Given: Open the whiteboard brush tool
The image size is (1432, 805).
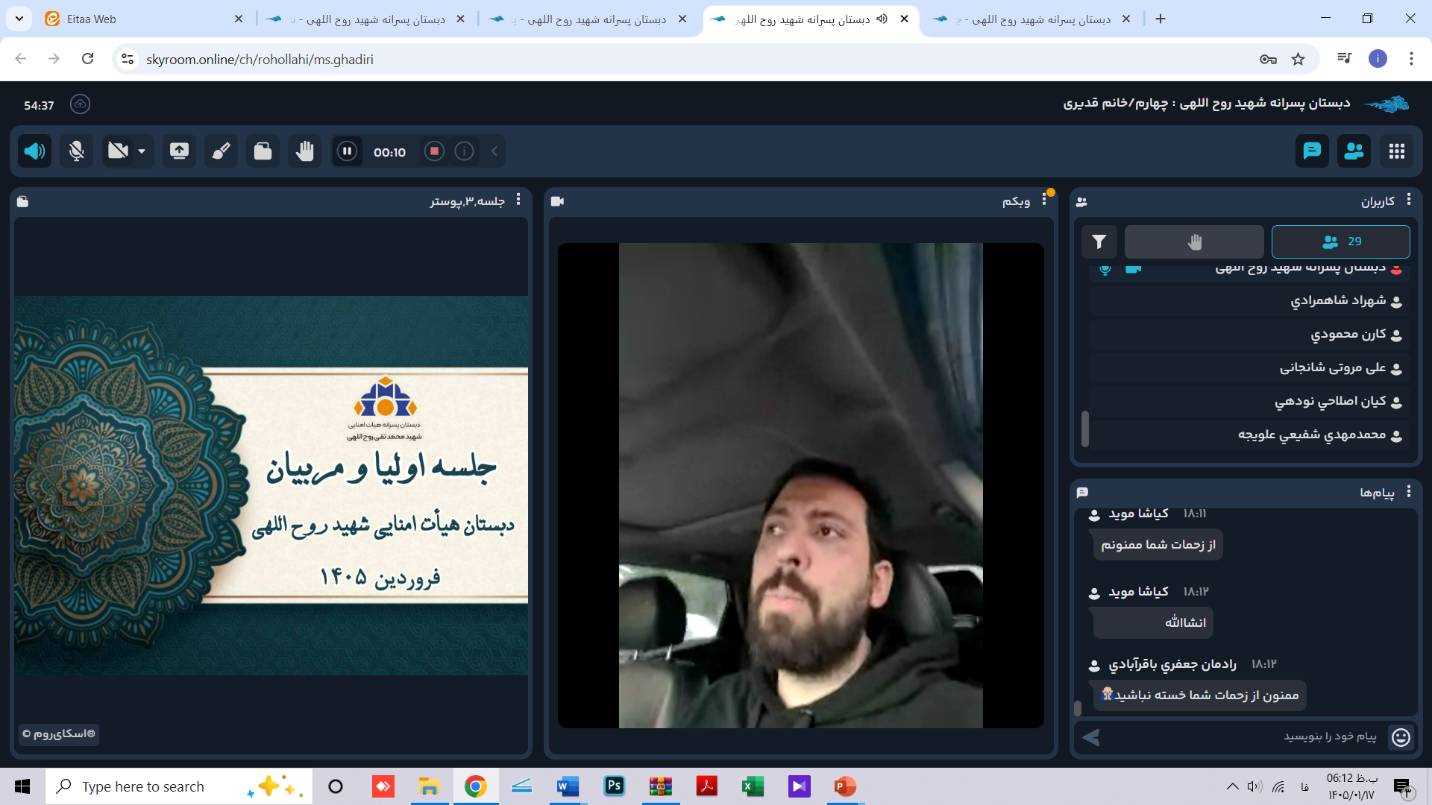Looking at the screenshot, I should pyautogui.click(x=221, y=151).
